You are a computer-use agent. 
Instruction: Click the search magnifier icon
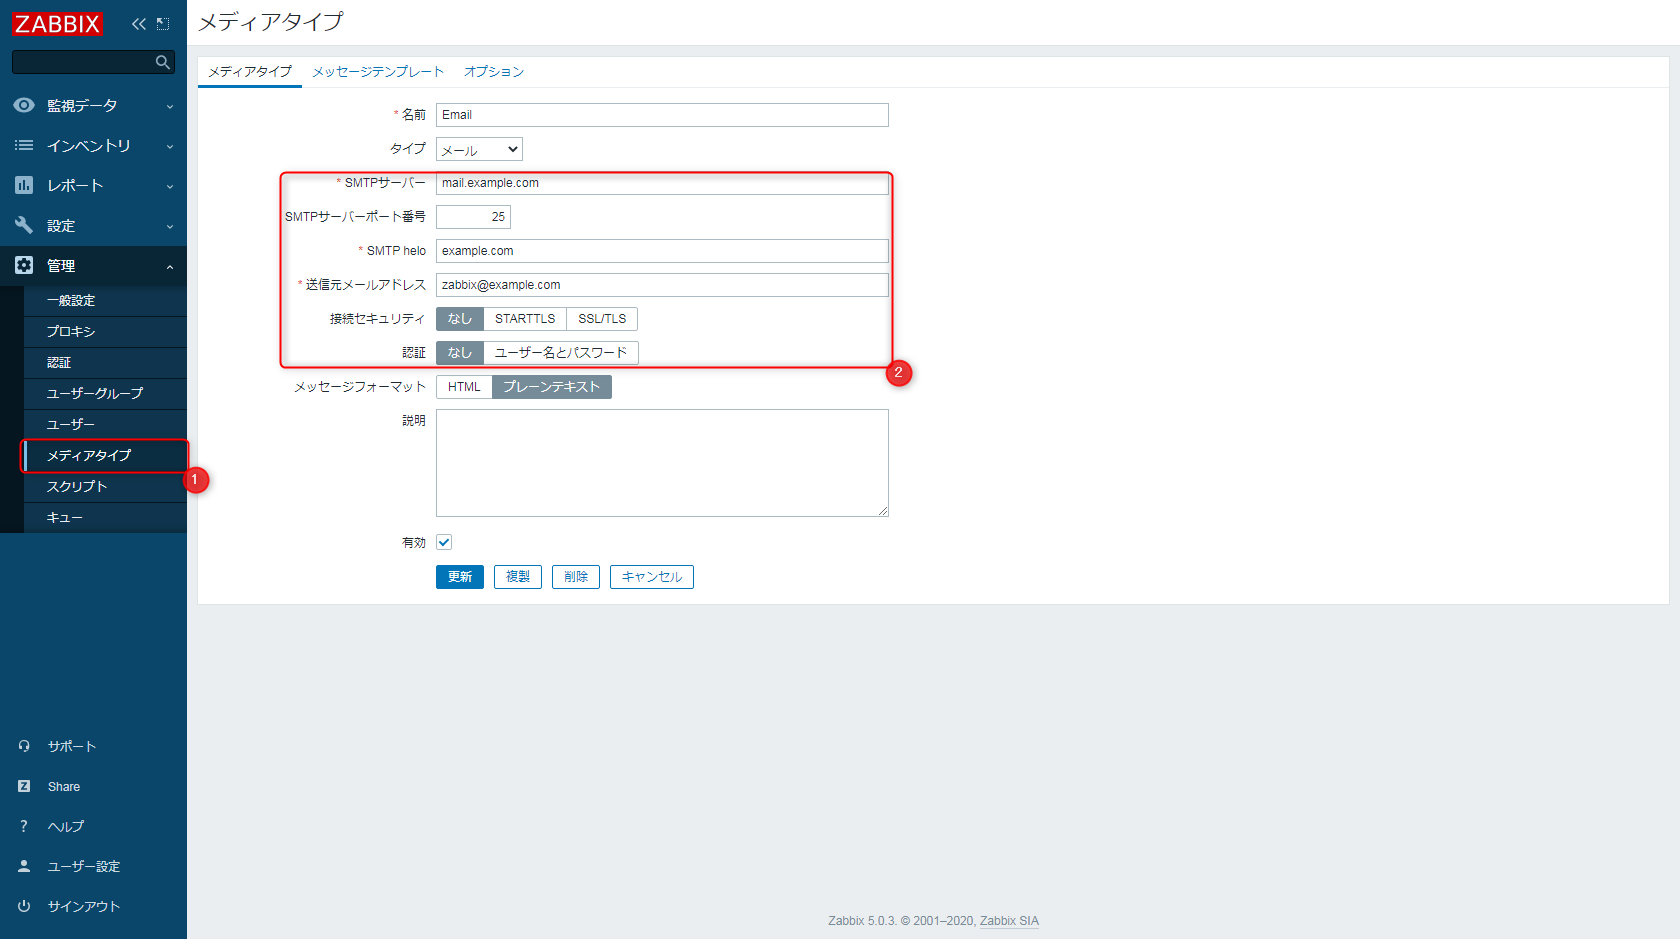coord(163,62)
